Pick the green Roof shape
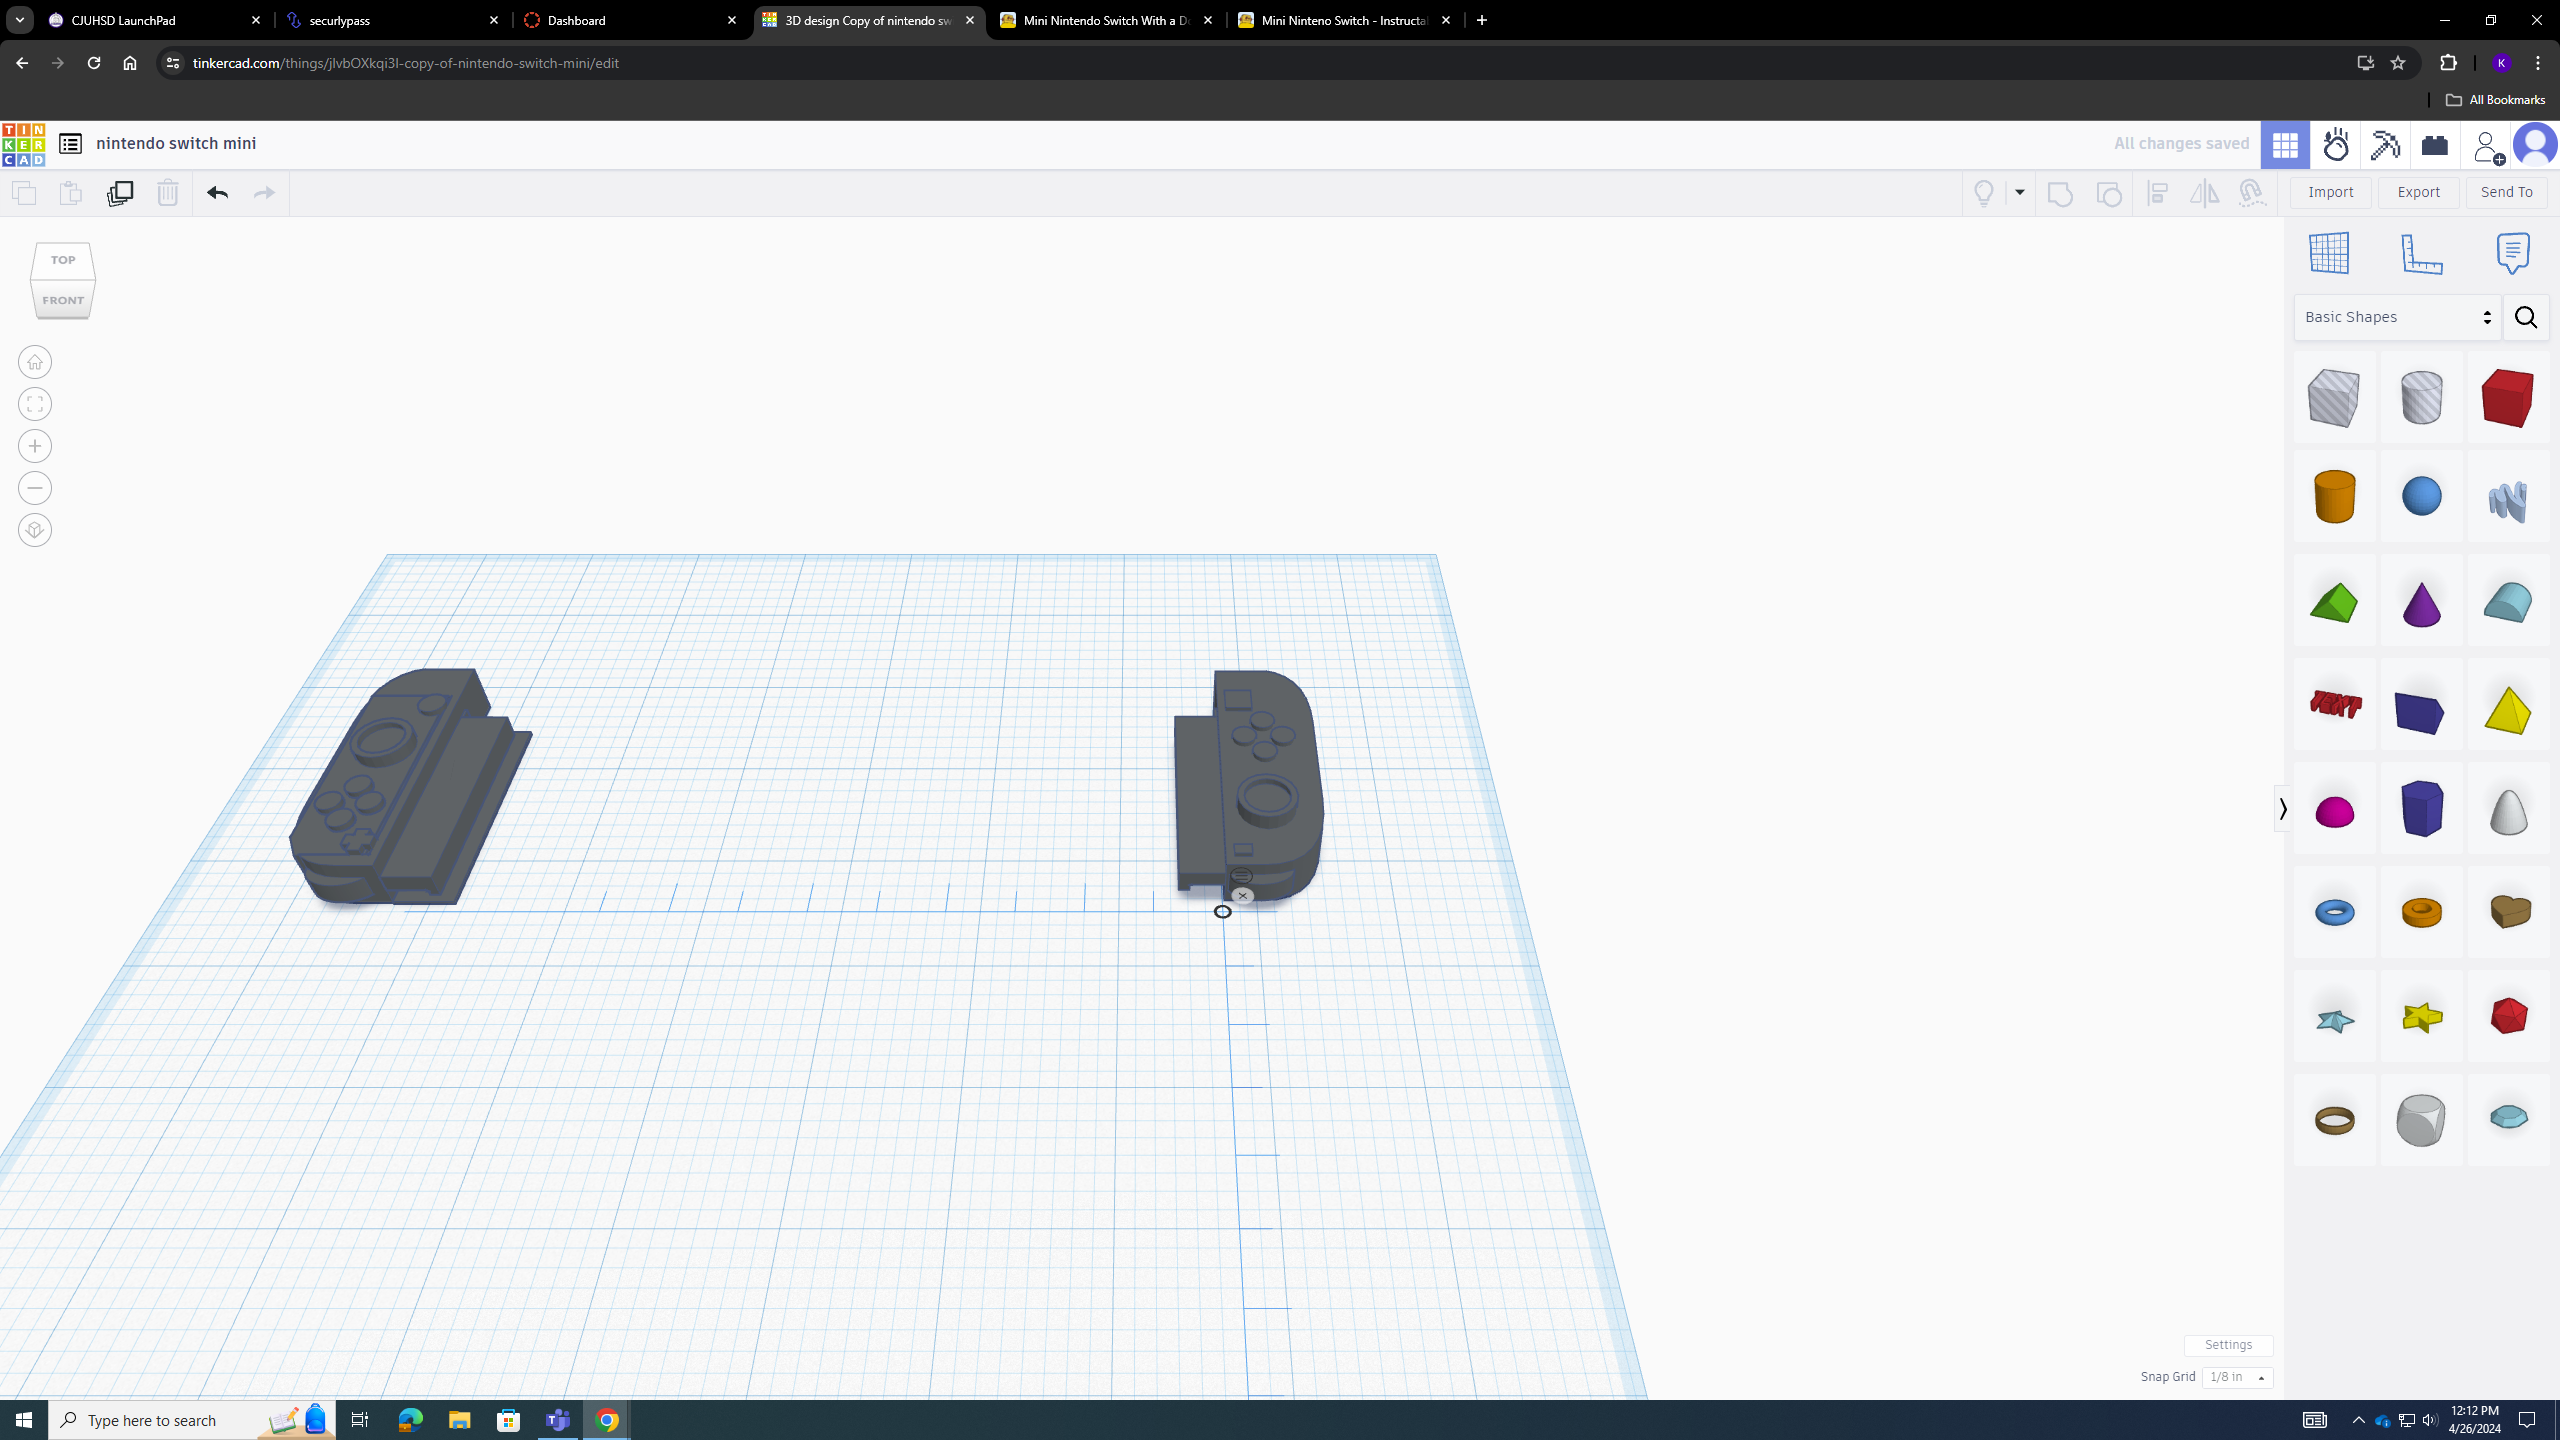 2334,603
